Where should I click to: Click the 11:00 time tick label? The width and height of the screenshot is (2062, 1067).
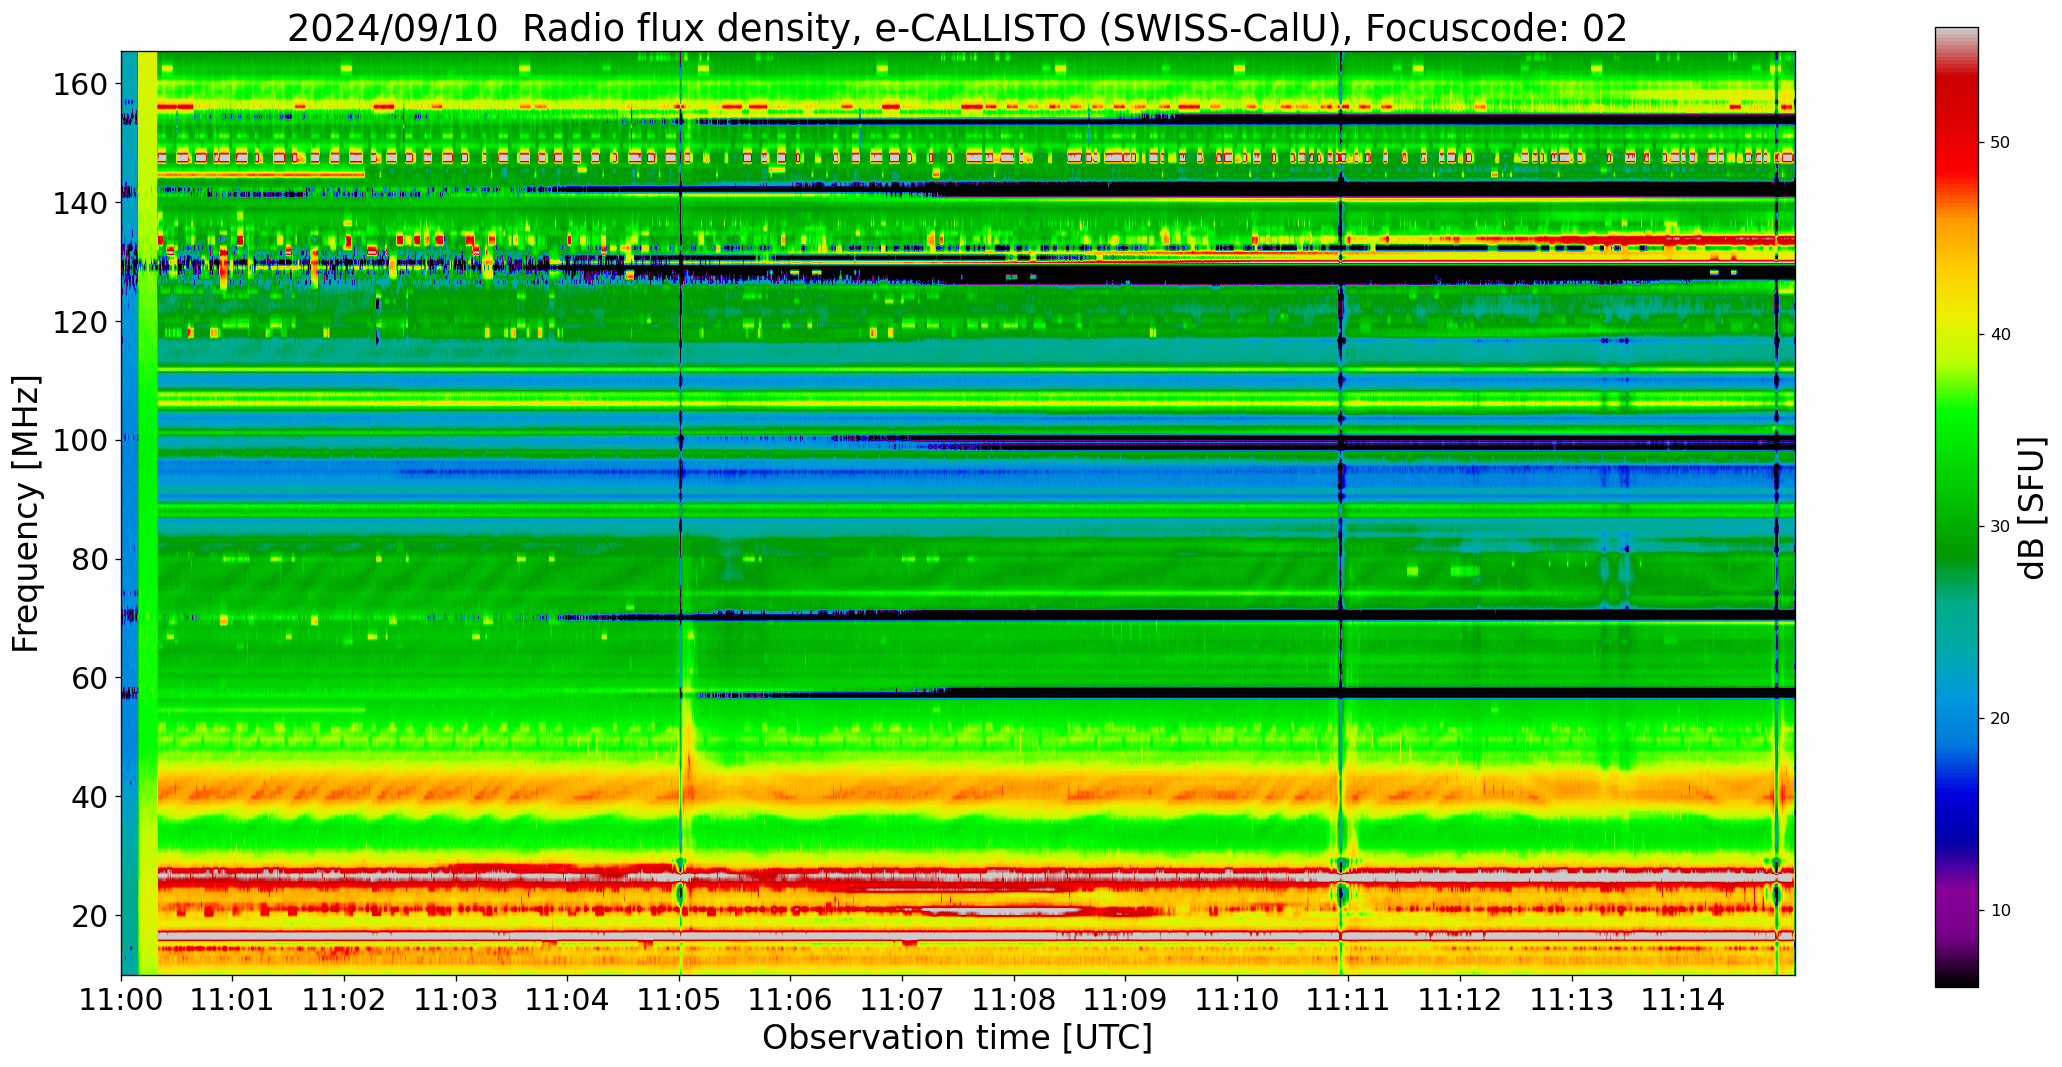121,998
